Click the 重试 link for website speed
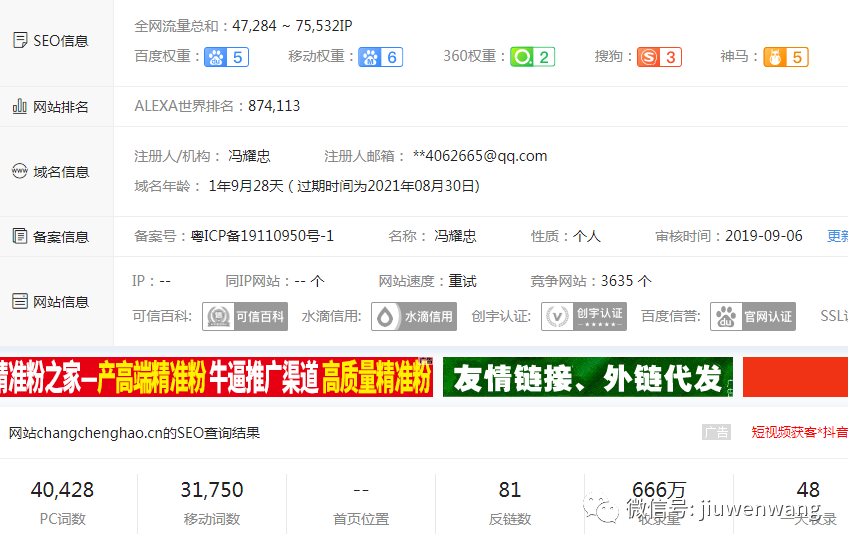Viewport: 848px width, 548px height. click(x=462, y=281)
